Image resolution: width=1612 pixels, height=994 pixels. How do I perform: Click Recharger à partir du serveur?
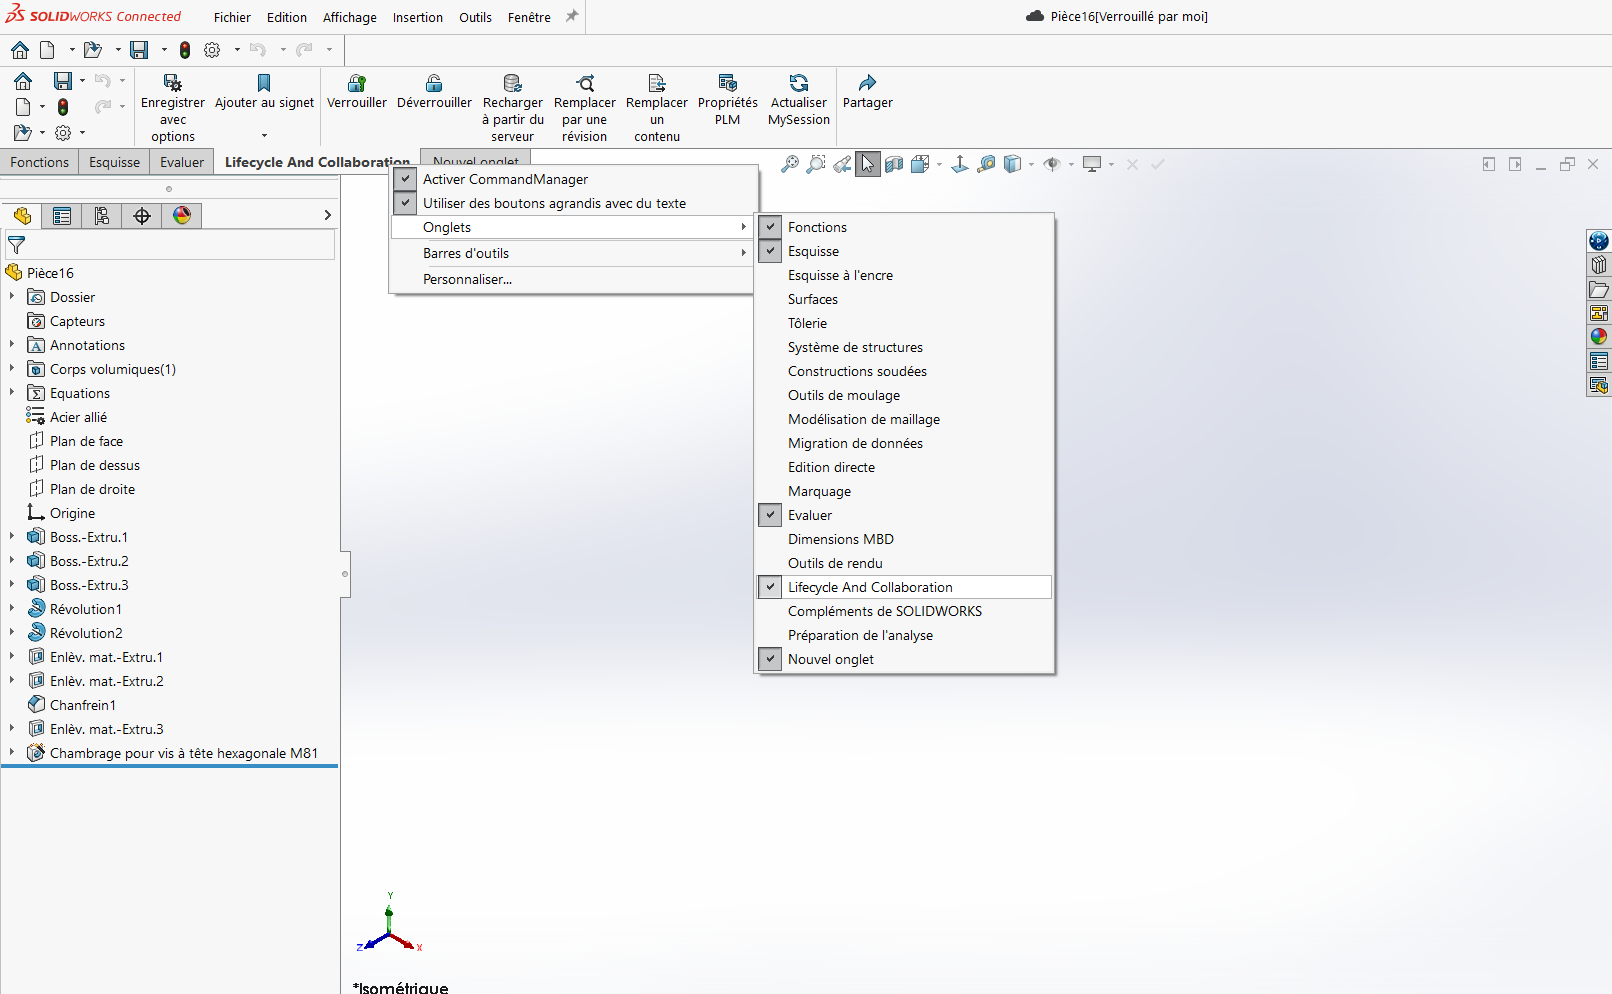coord(513,83)
